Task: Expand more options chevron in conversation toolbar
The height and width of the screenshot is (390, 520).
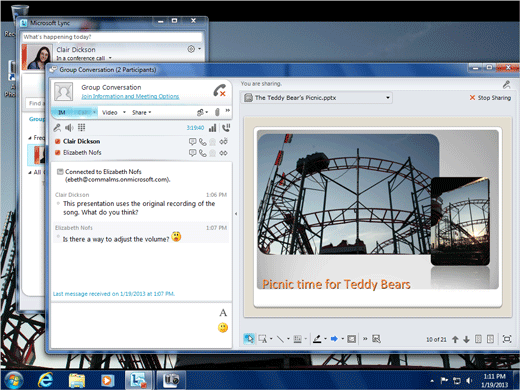Action: [228, 110]
